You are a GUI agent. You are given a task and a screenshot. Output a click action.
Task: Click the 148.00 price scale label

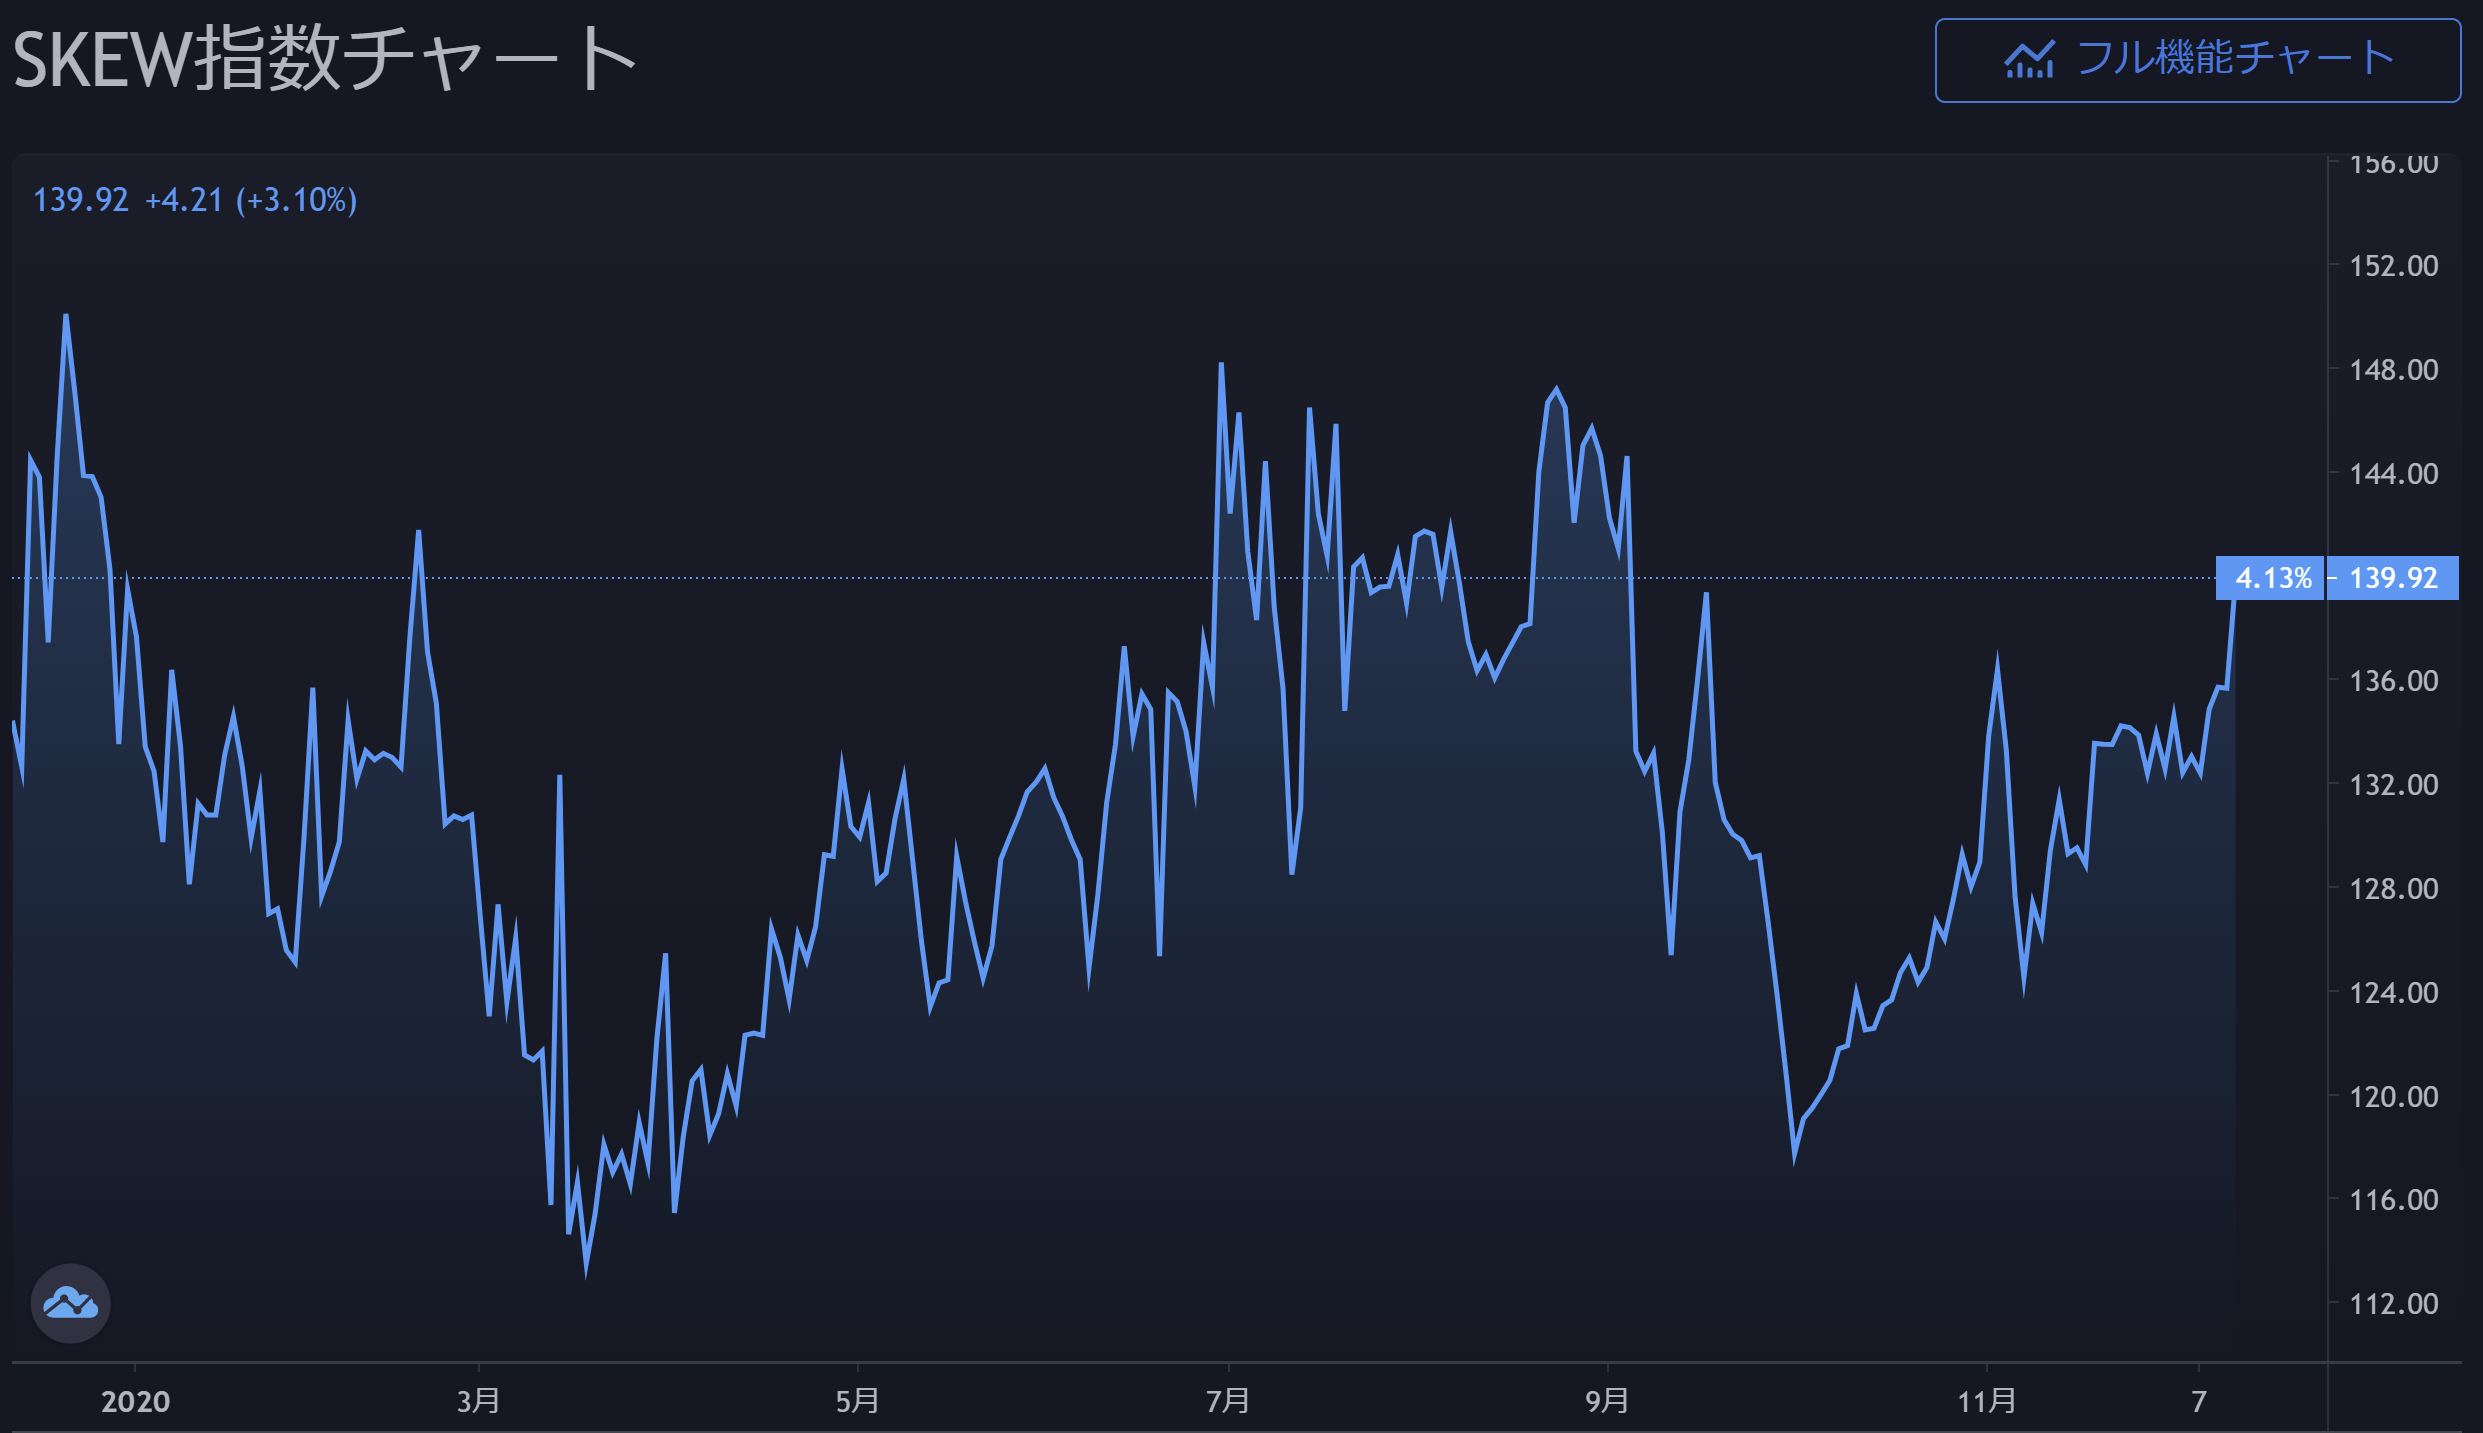(2393, 370)
